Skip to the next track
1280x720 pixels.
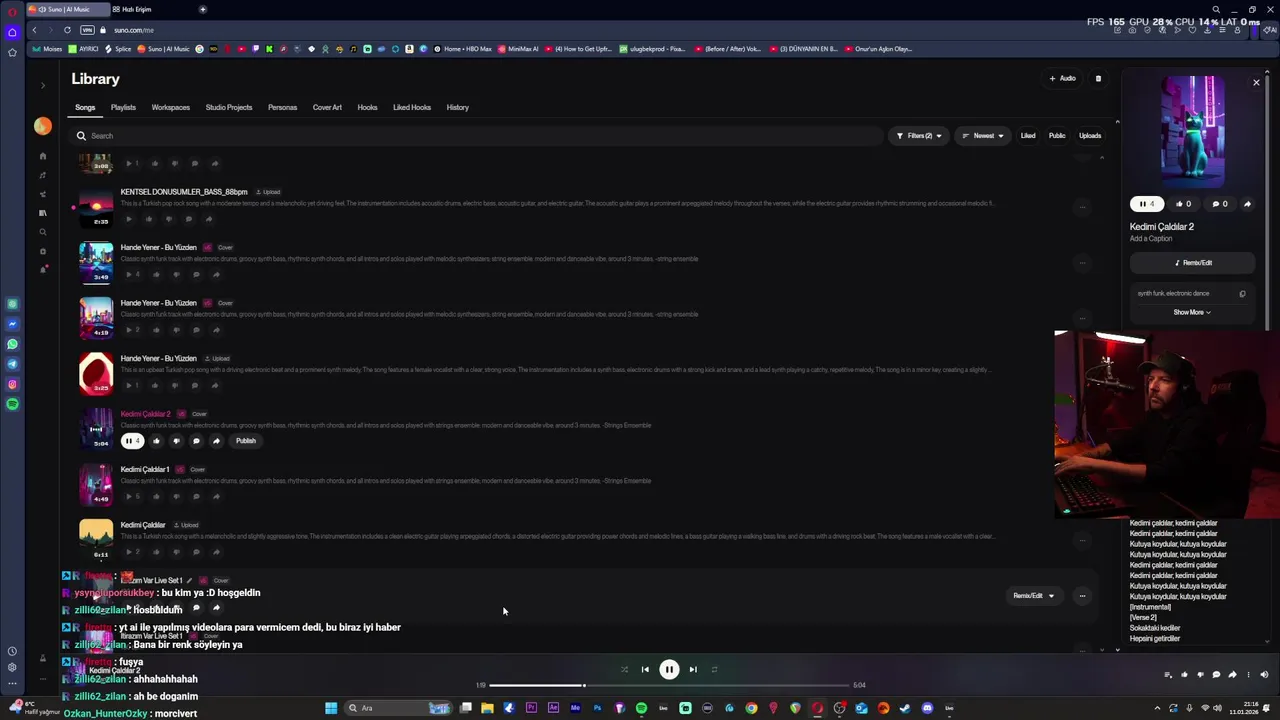pyautogui.click(x=693, y=669)
